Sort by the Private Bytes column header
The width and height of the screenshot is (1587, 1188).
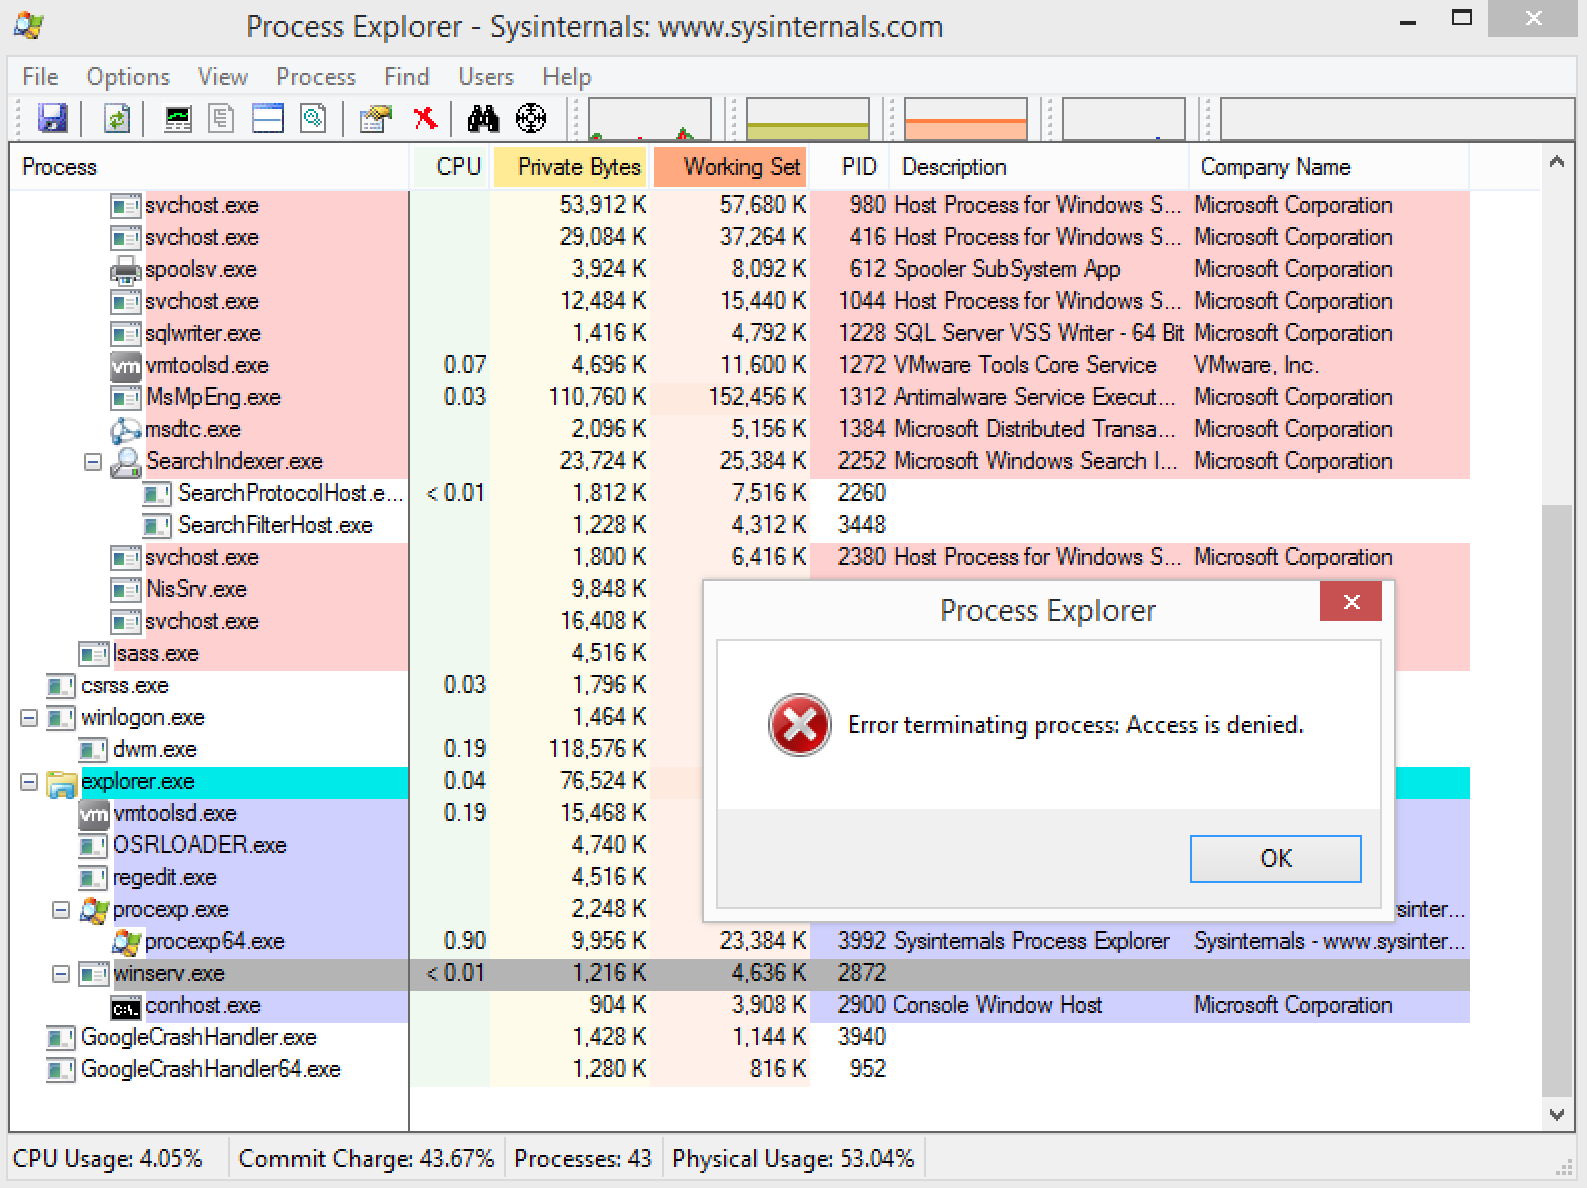tap(571, 167)
